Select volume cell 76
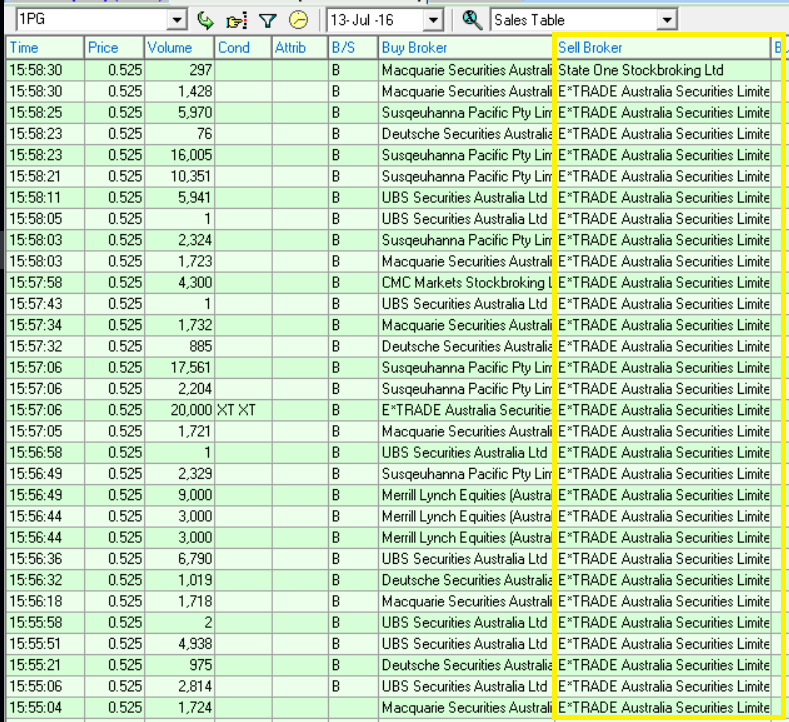This screenshot has height=722, width=789. coord(179,134)
